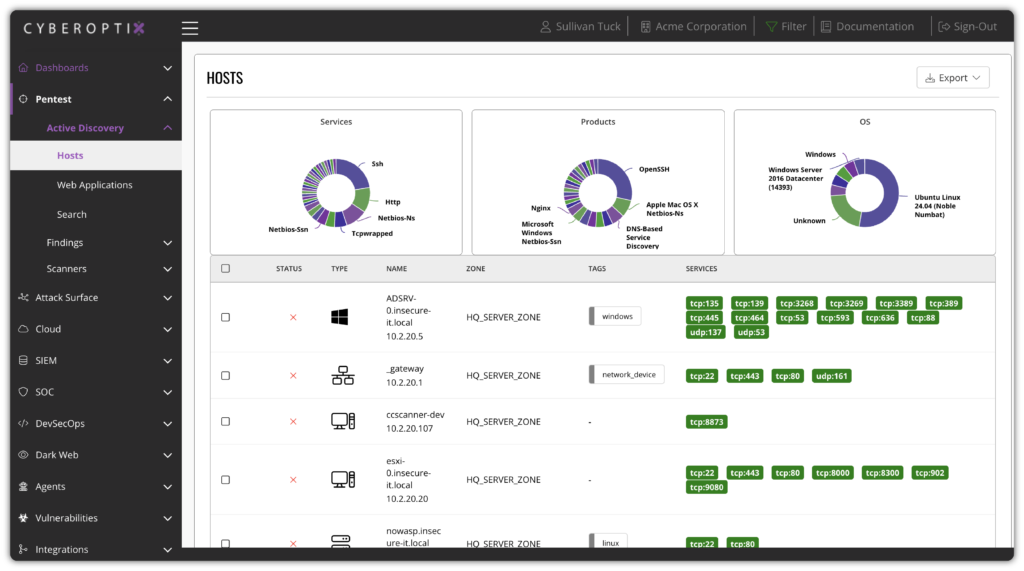Screen dimensions: 1024x571
Task: Check the box for the _gateway host
Action: 225,376
